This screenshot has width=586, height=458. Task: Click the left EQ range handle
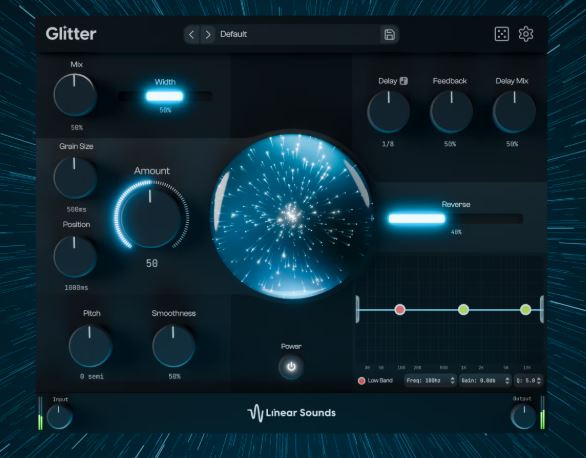[x=357, y=309]
